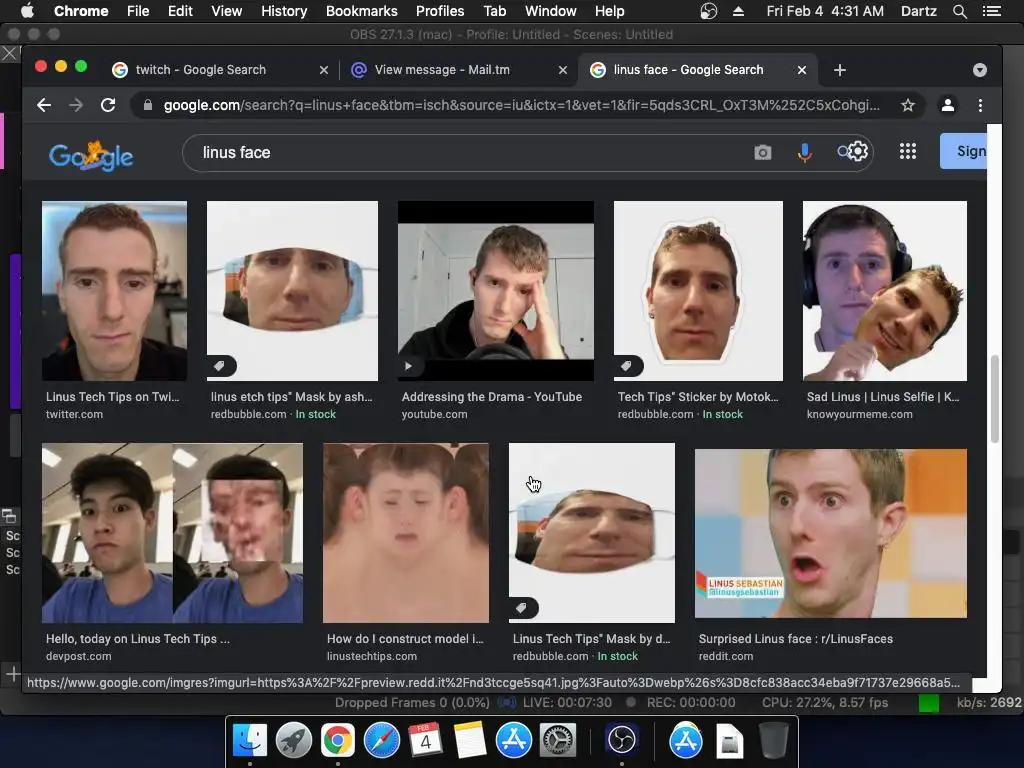Screen dimensions: 1024x768
Task: Click the OBS add scene plus button
Action: tap(12, 673)
